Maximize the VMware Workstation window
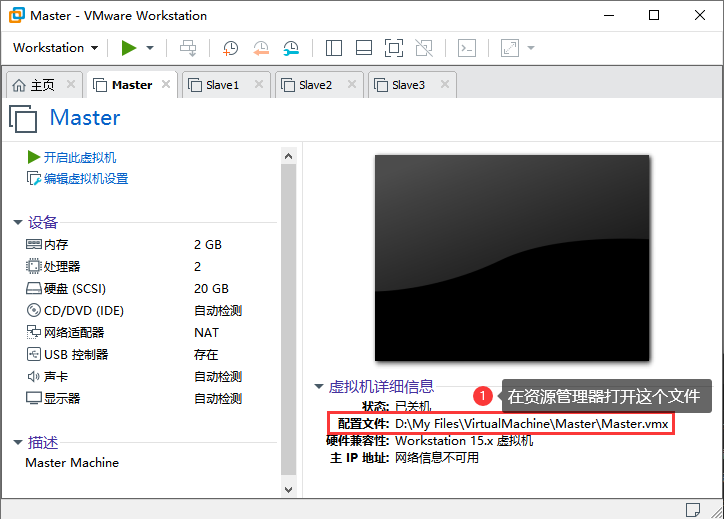Screen dimensions: 724x519 click(654, 15)
